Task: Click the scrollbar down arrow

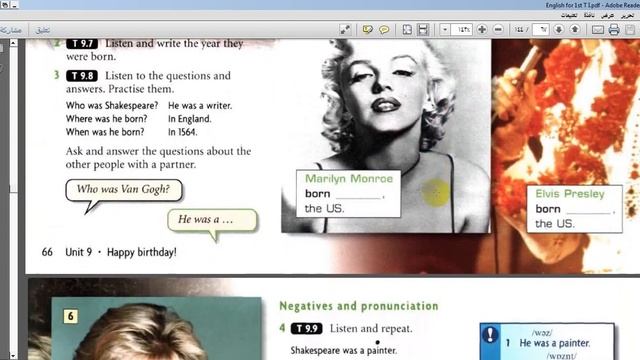Action: [13, 356]
